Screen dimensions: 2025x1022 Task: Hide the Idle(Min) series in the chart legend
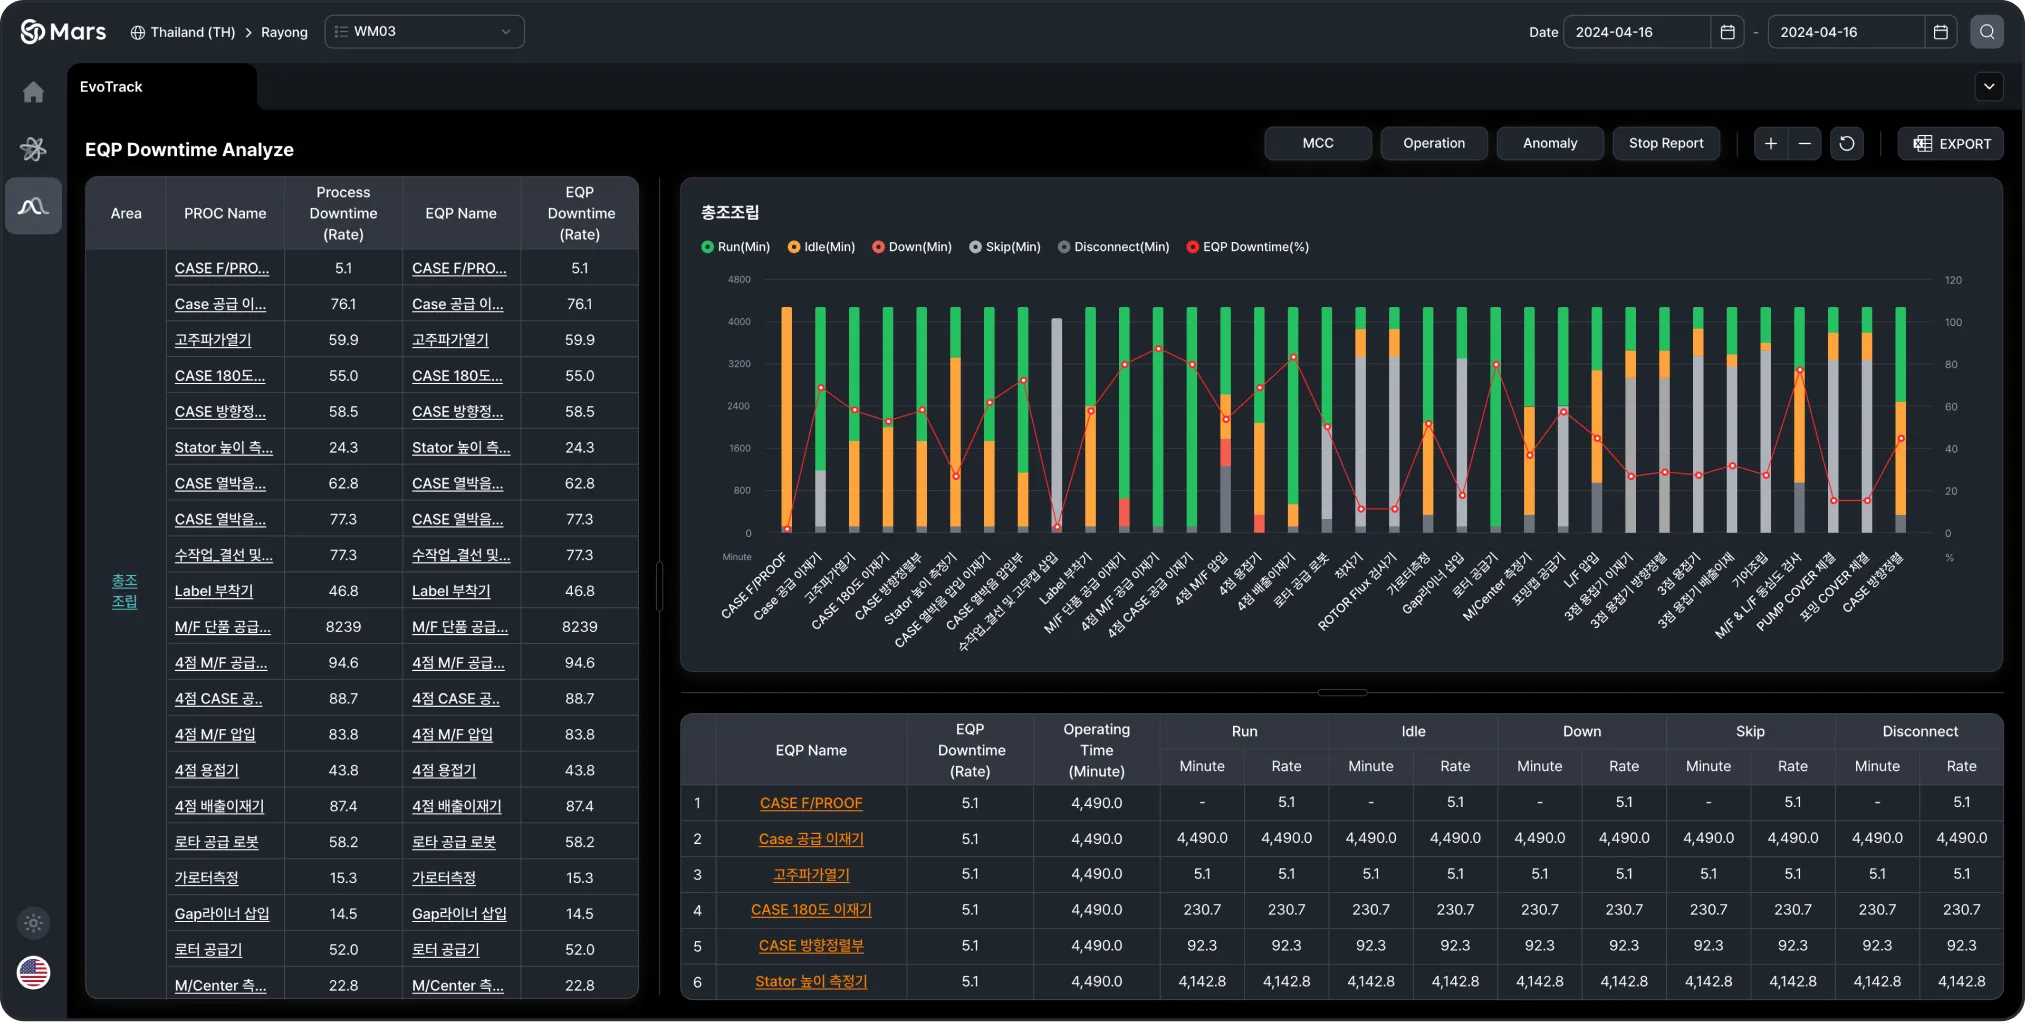(820, 247)
